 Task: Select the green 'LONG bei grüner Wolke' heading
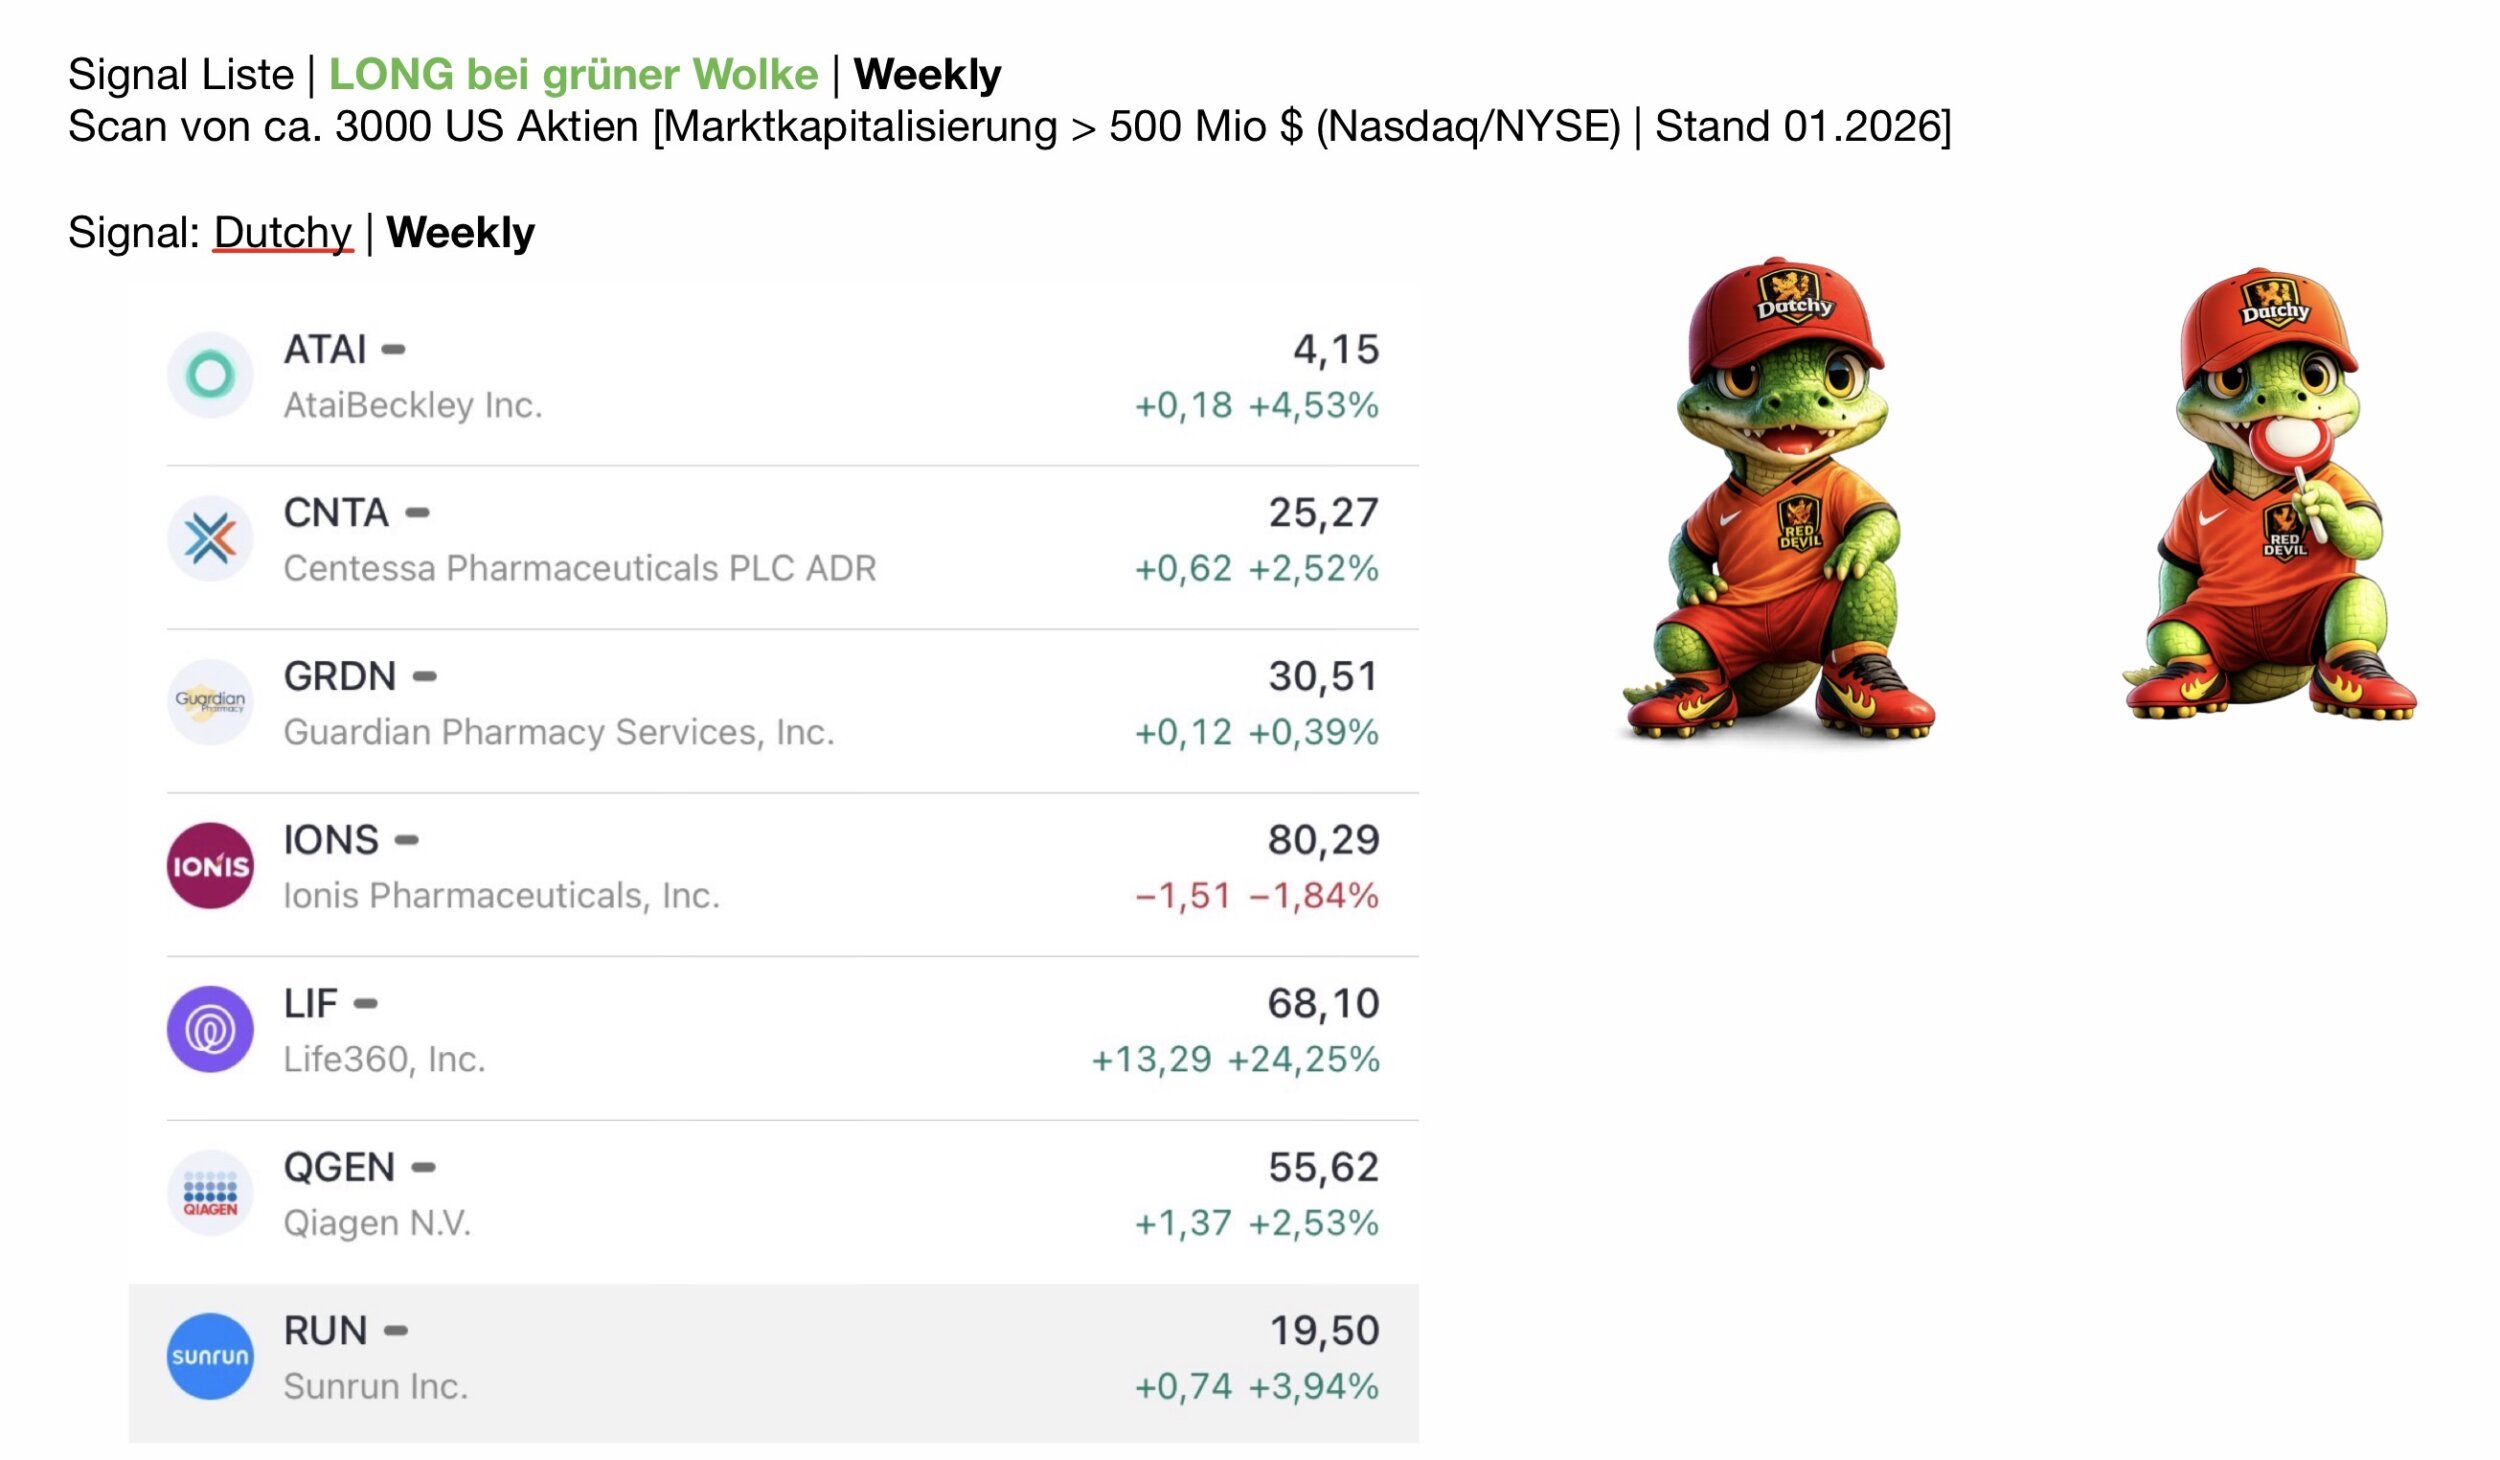[573, 75]
